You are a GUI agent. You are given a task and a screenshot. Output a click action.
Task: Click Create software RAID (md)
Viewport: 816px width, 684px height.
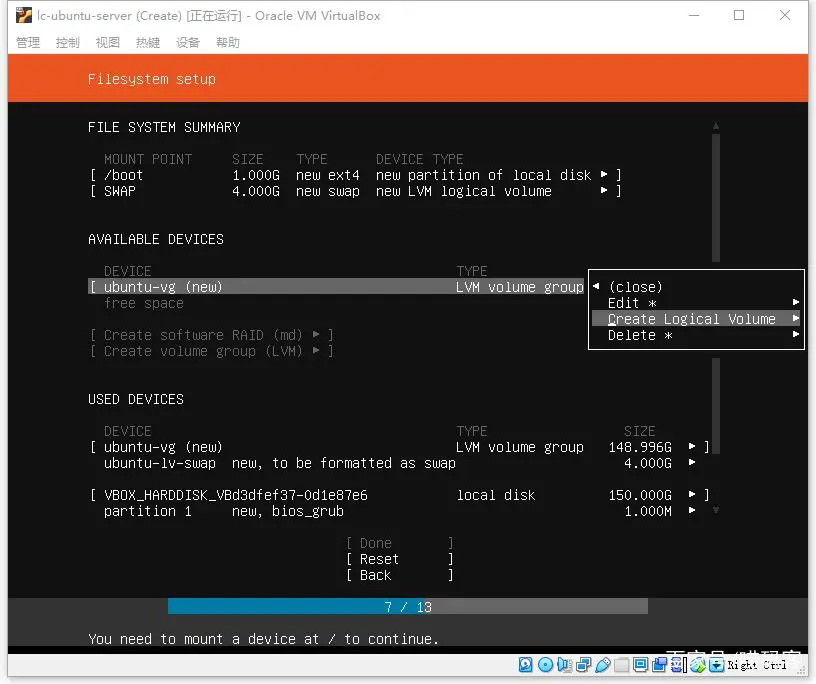[212, 335]
